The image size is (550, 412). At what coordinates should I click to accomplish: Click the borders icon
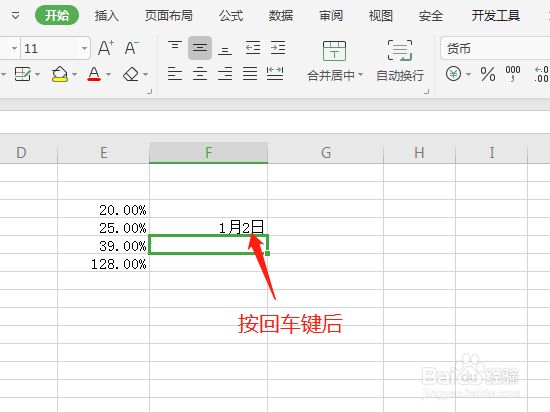coord(23,74)
